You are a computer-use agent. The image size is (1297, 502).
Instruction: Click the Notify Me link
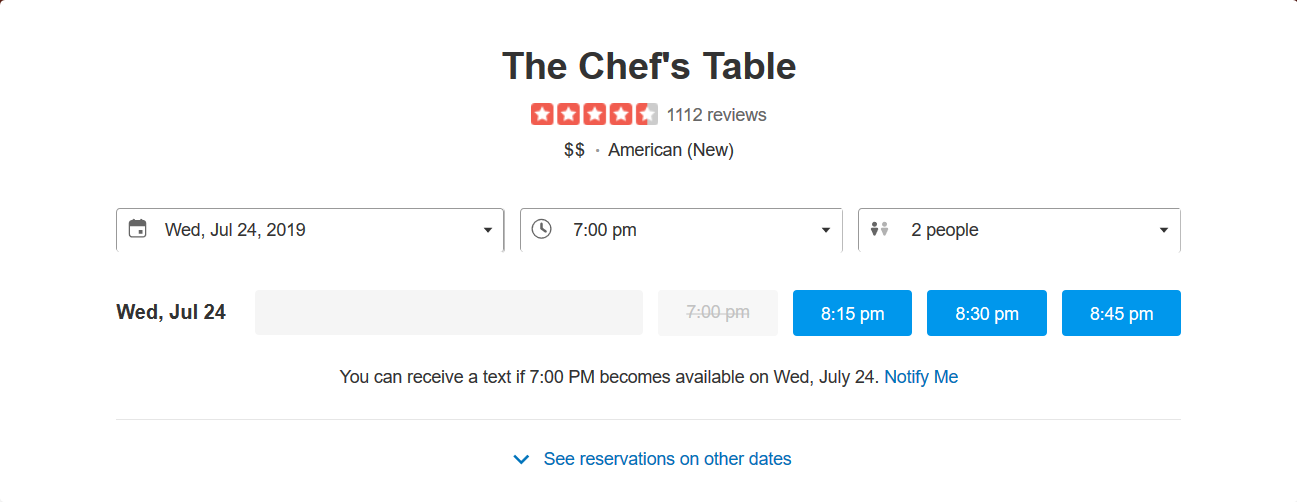pyautogui.click(x=921, y=377)
